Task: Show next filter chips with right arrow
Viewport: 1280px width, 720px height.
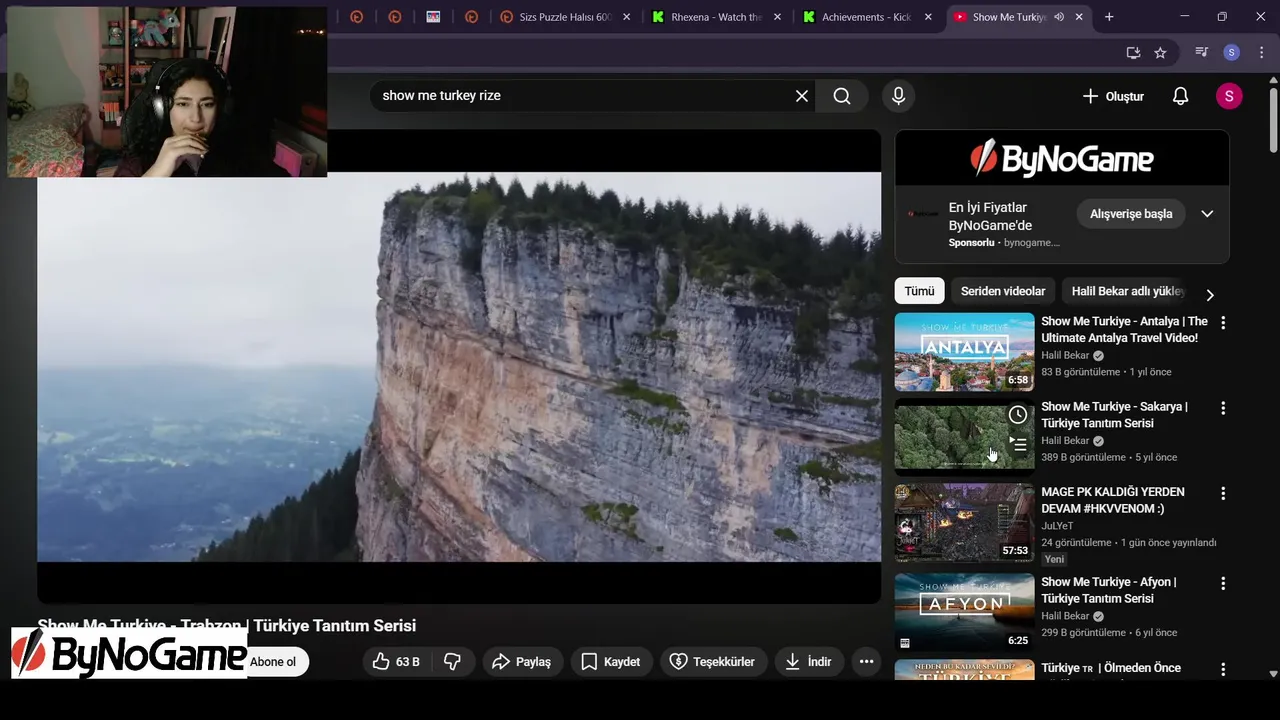Action: point(1209,295)
